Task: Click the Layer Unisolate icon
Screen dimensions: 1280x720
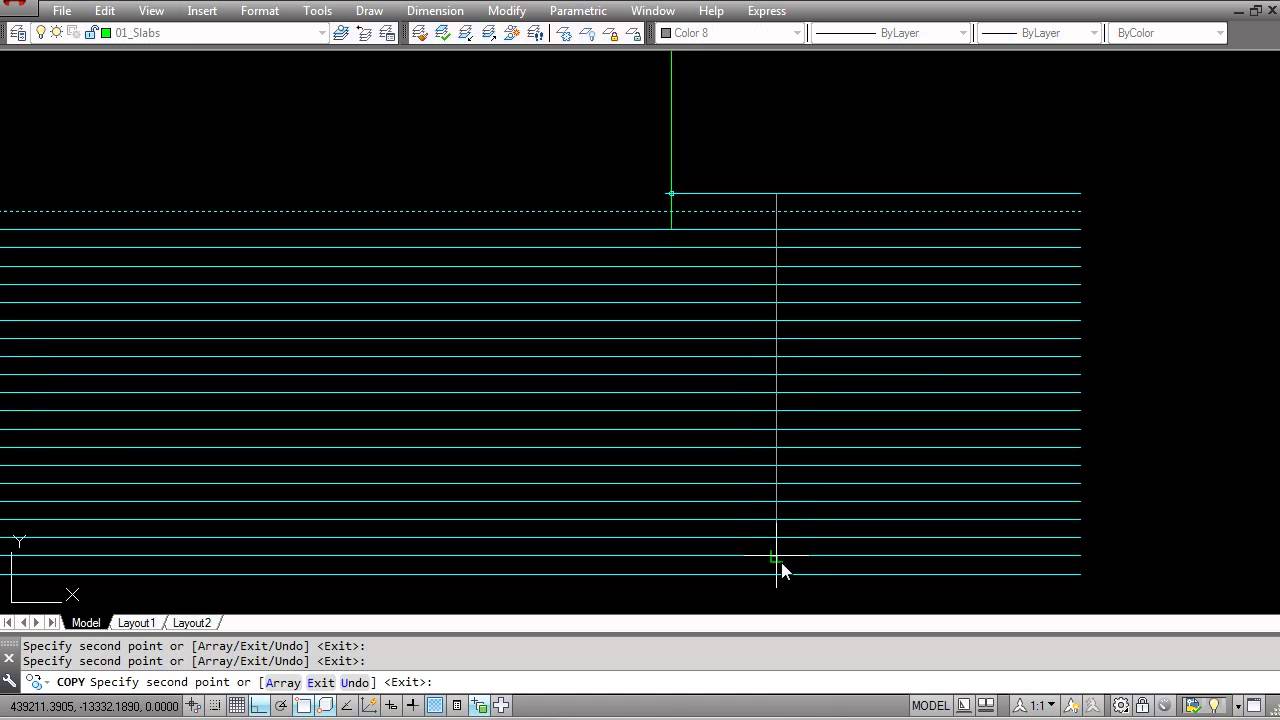Action: pos(489,33)
